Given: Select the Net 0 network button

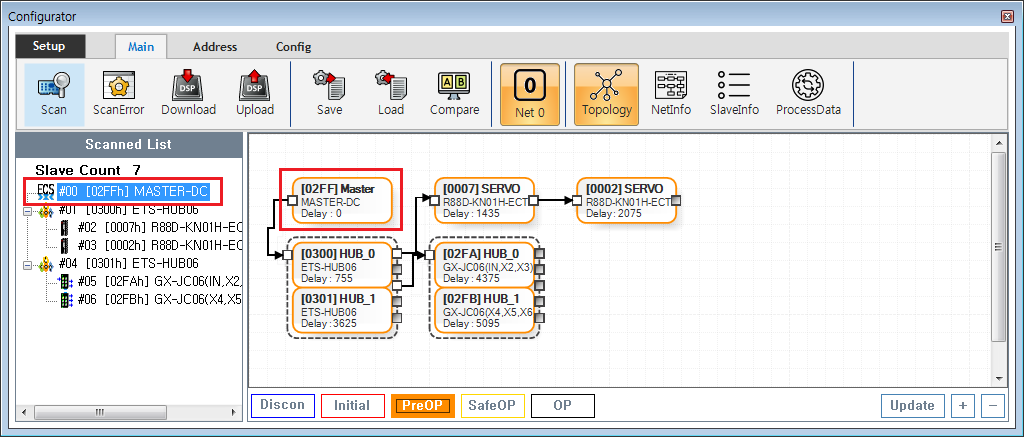Looking at the screenshot, I should coord(529,93).
